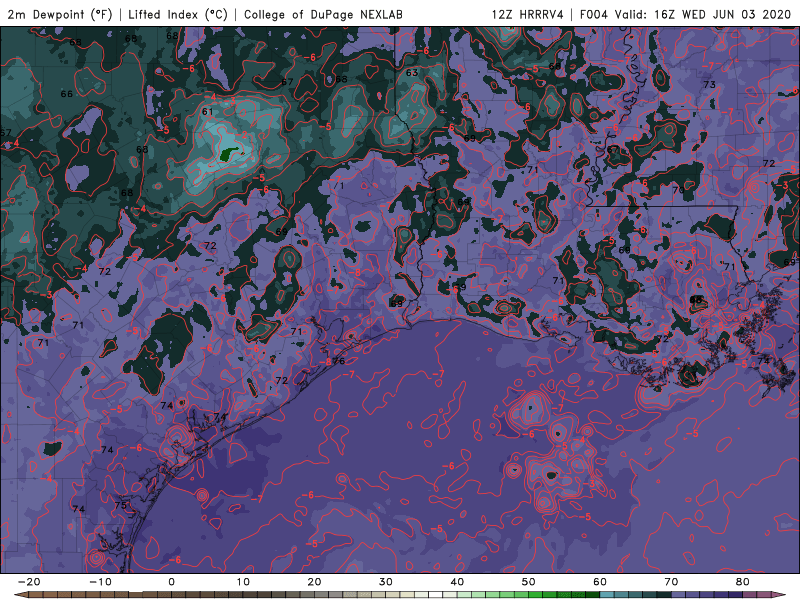Screen dimensions: 800x600
Task: Click the right arrow end of the color bar
Action: 779,595
